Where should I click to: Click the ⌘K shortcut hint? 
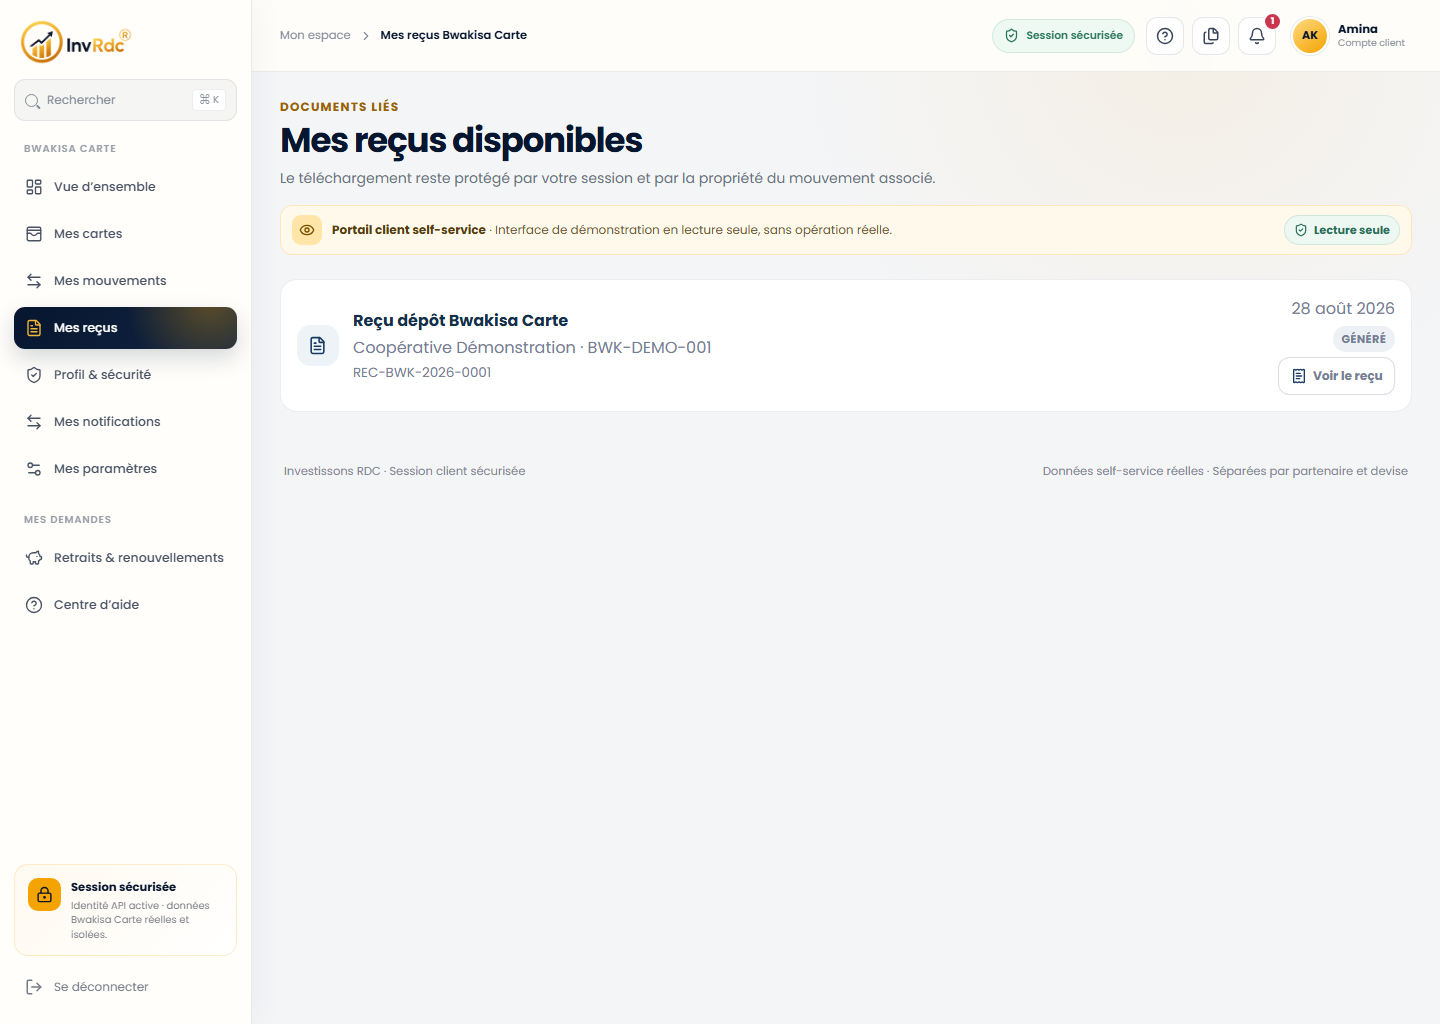click(209, 100)
